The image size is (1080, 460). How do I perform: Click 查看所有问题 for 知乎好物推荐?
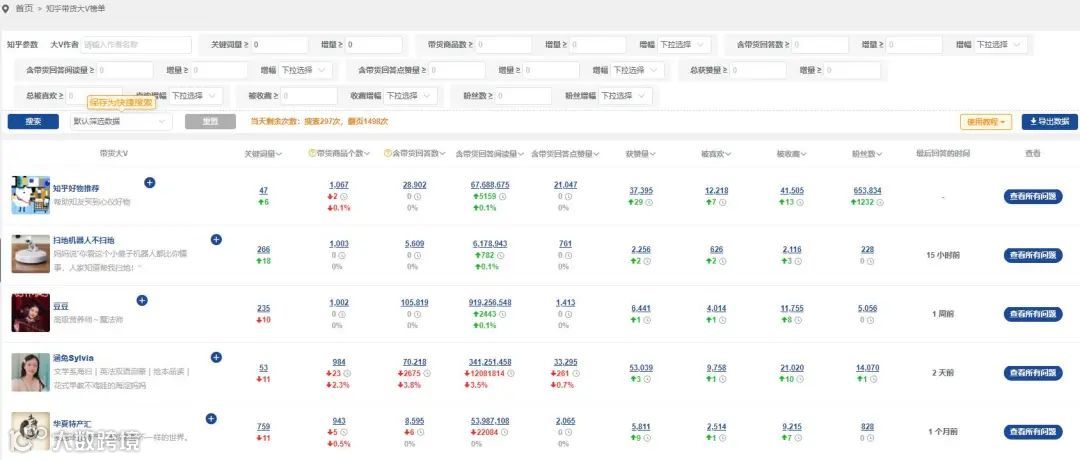1033,196
